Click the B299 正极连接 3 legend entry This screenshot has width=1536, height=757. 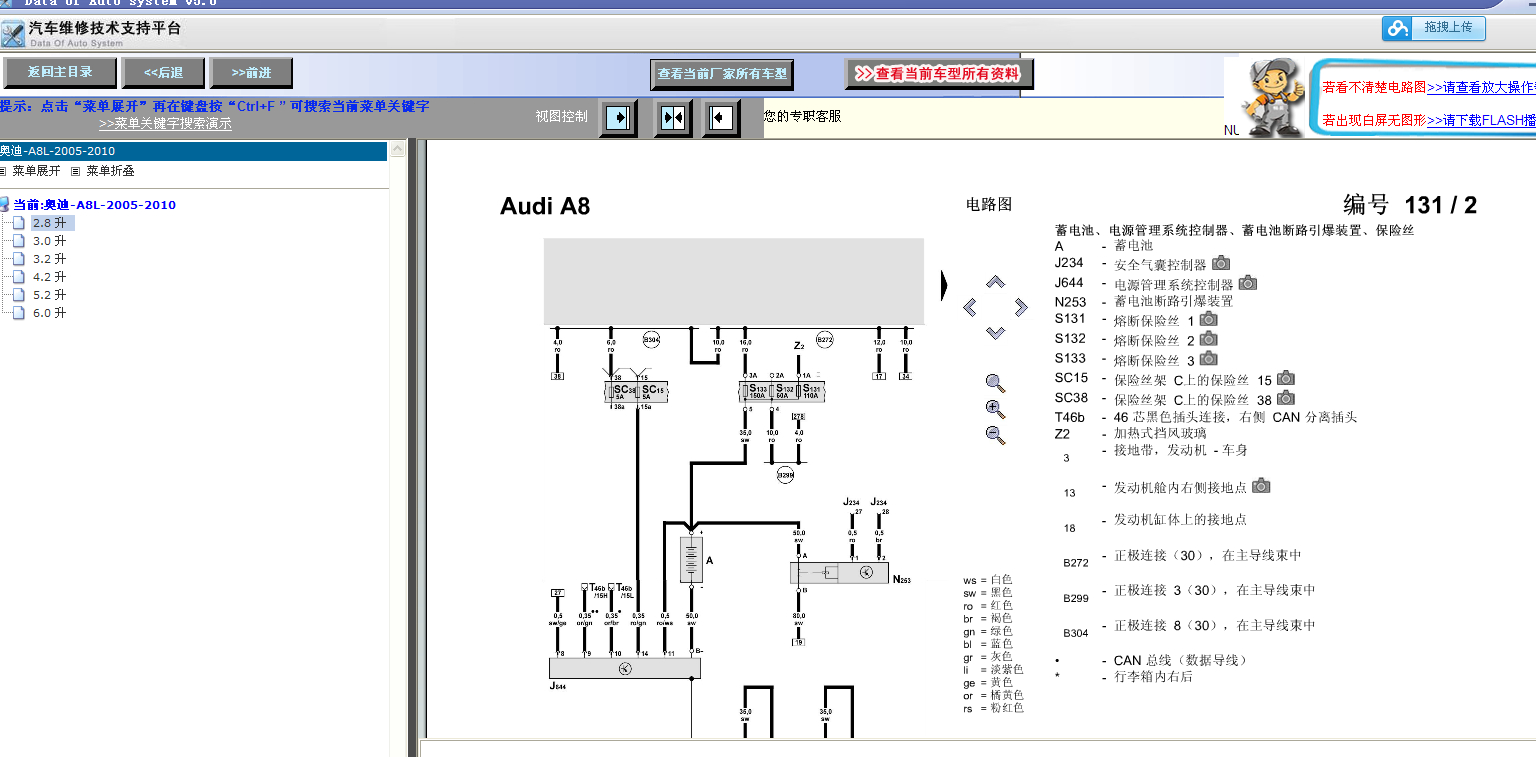point(1189,591)
